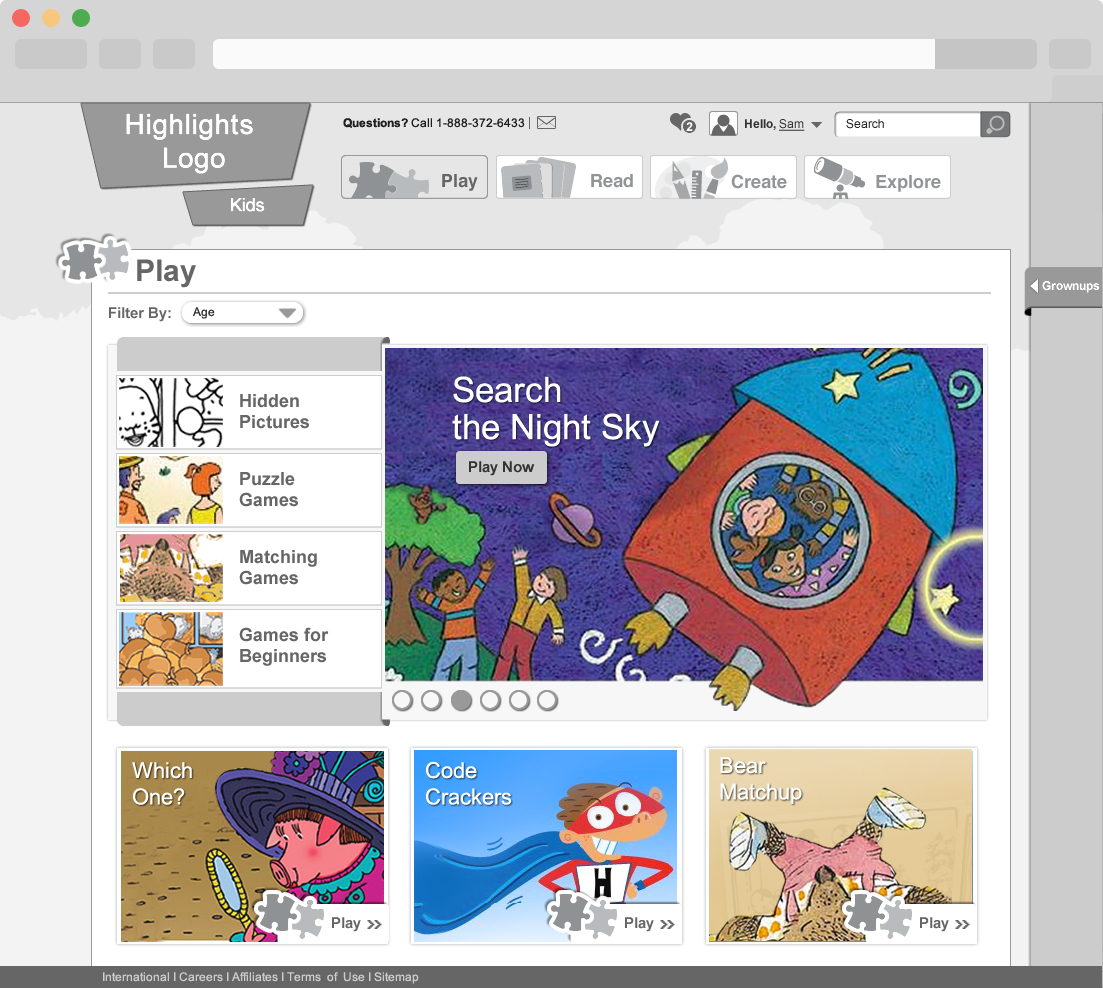Click puzzle icon on Bear Matchup card

[x=877, y=914]
